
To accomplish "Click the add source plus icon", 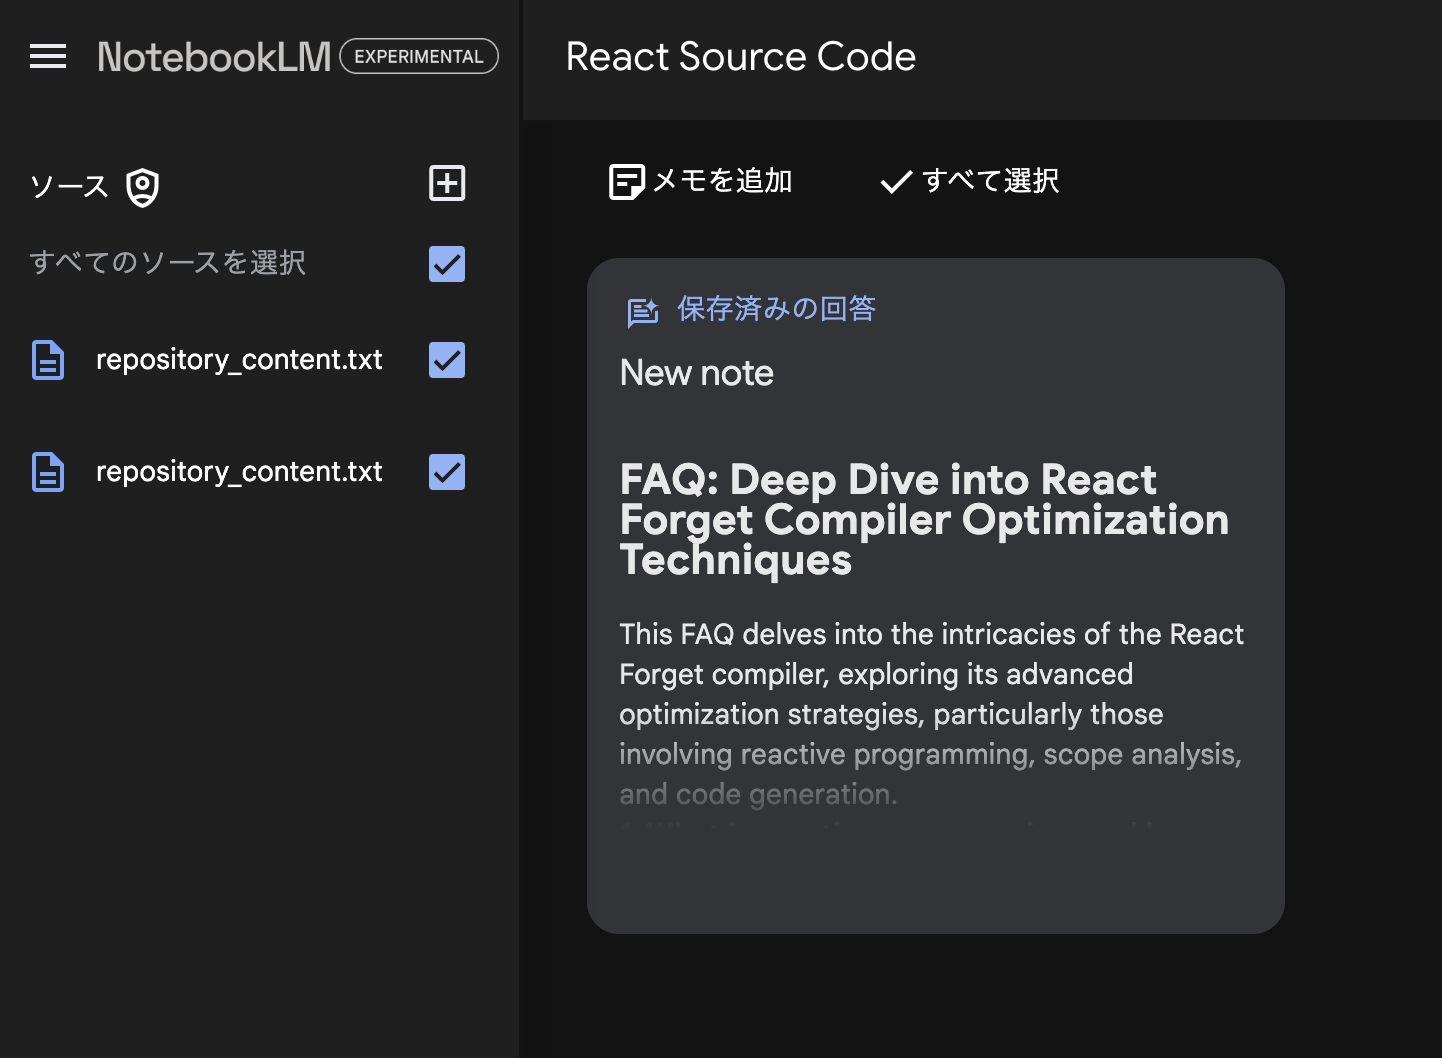I will click(x=447, y=183).
